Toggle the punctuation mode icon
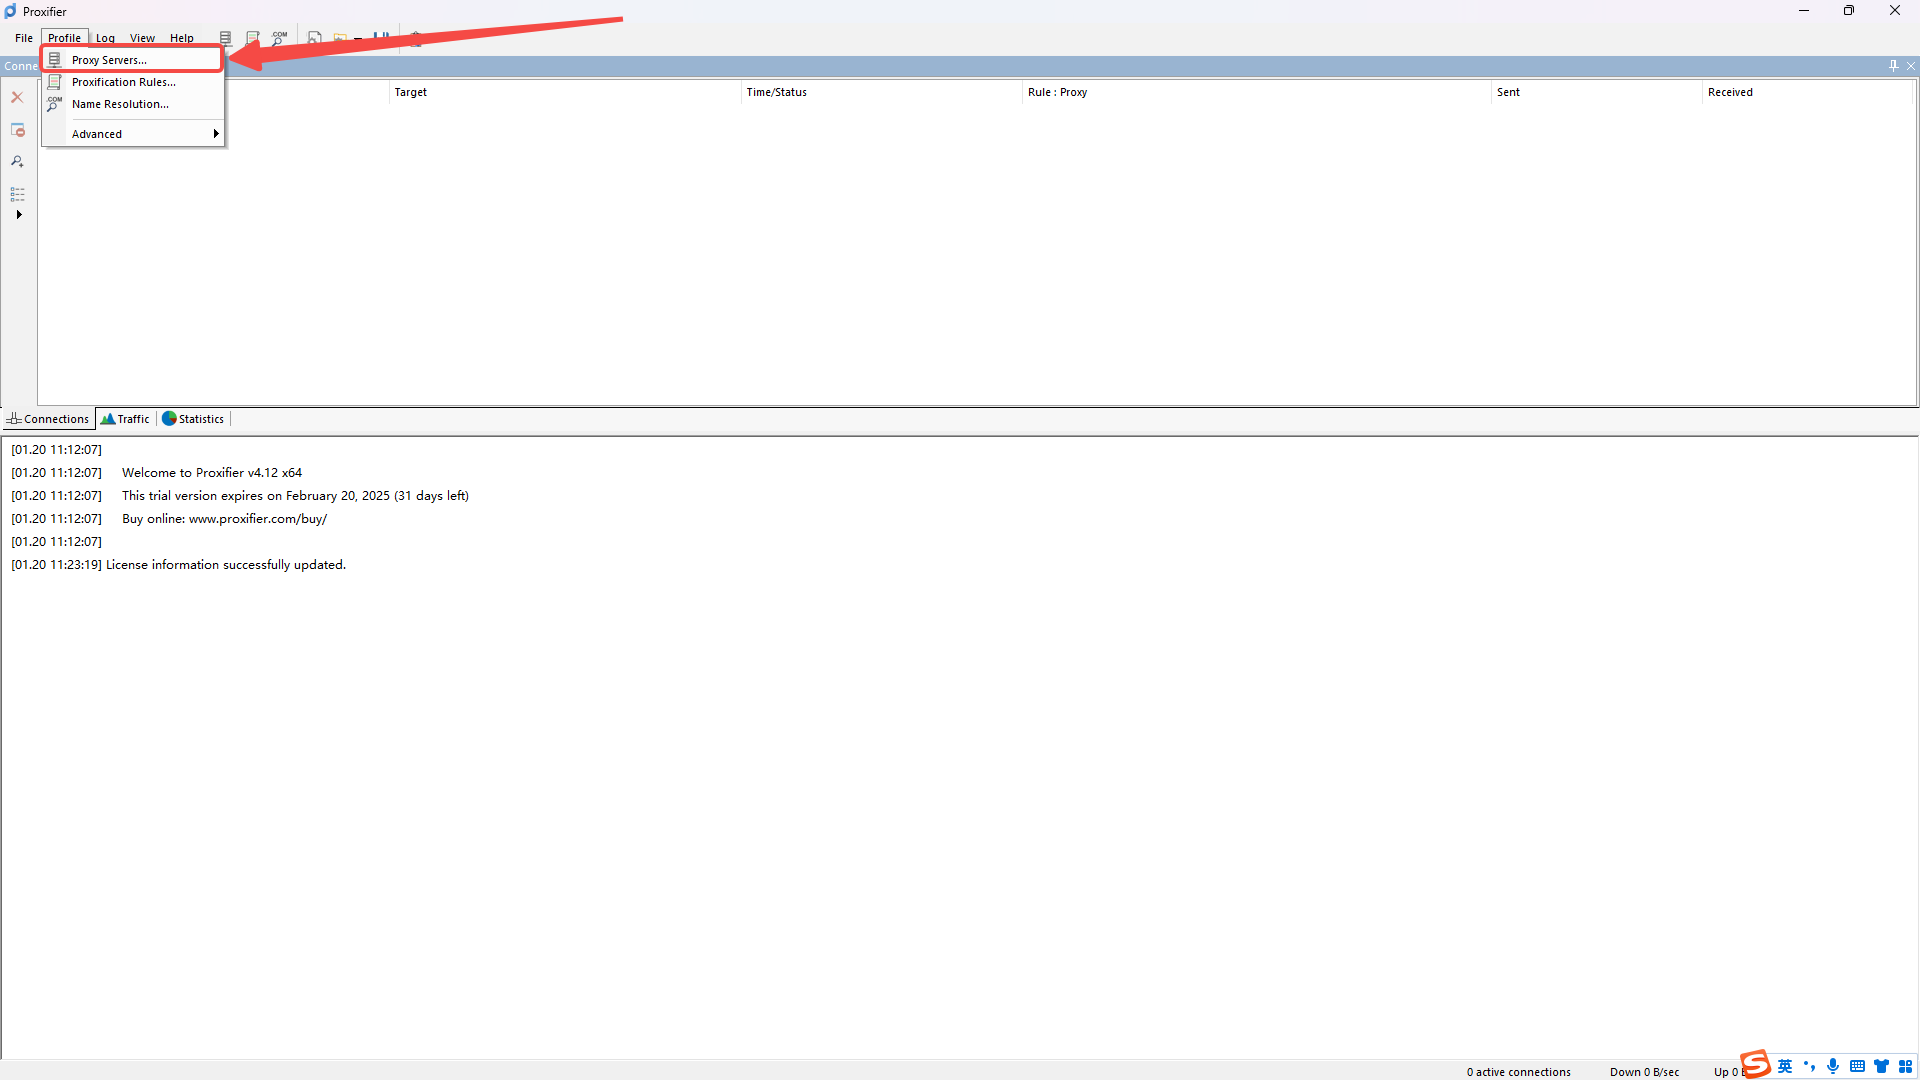 point(1809,1067)
